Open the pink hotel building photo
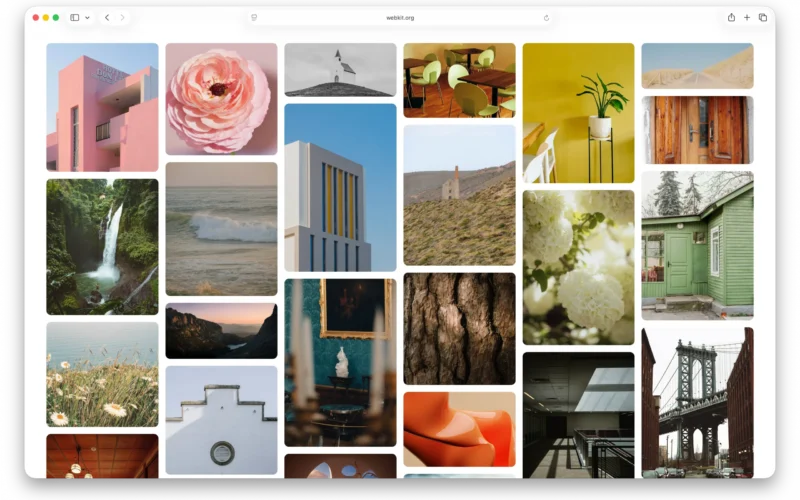Screen dimensions: 800x500 [x=102, y=107]
